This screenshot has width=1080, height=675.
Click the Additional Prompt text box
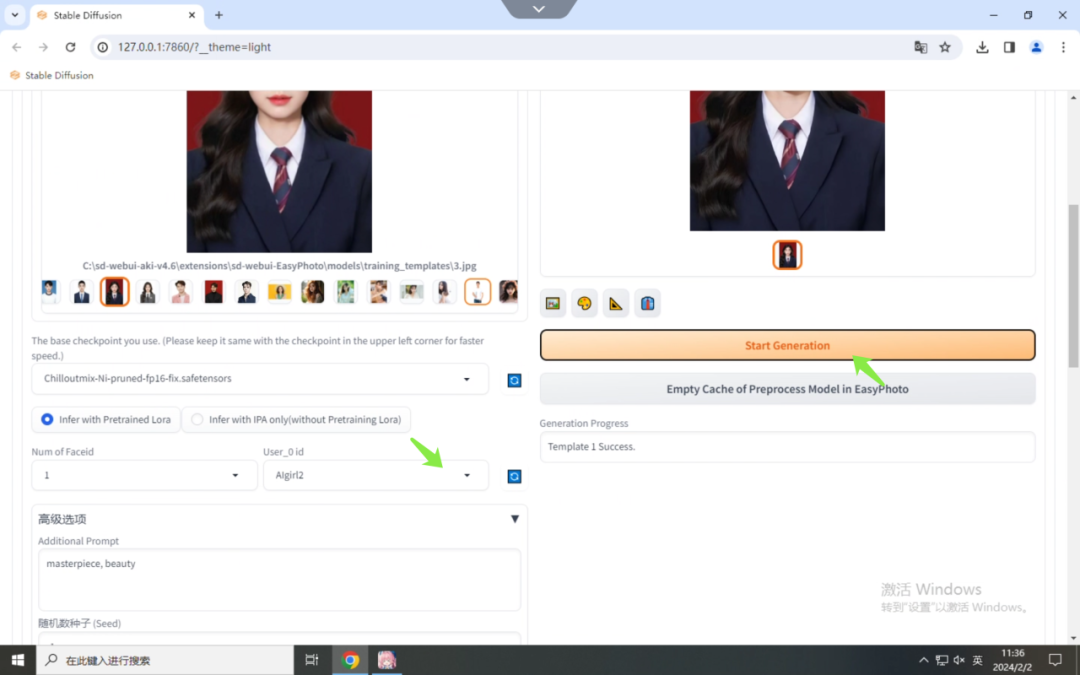(279, 579)
